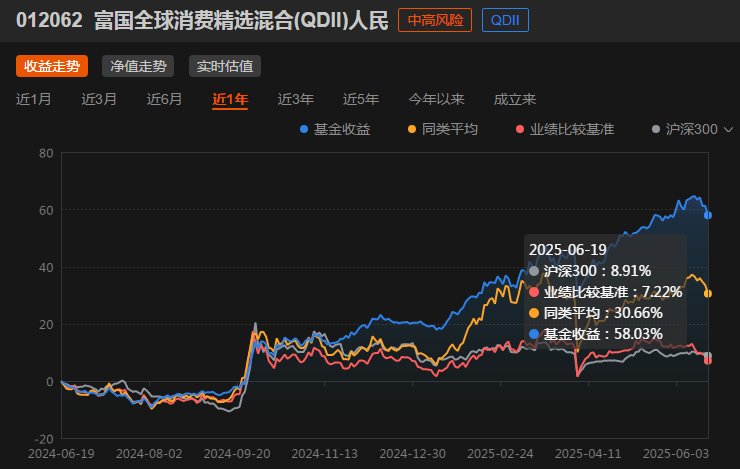Click y-axis label 60
Image resolution: width=740 pixels, height=469 pixels.
[46, 210]
